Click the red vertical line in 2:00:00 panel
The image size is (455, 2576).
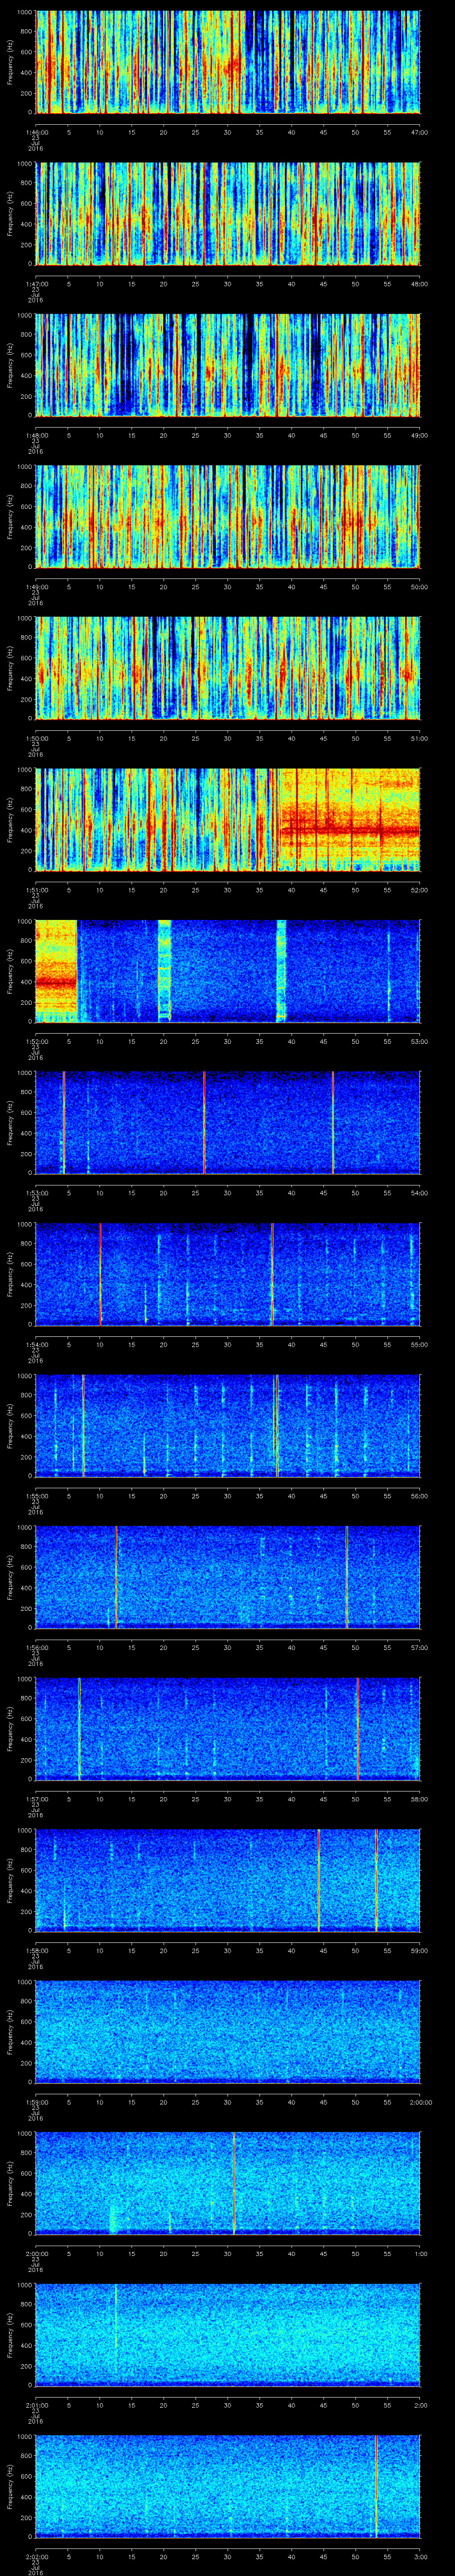pyautogui.click(x=234, y=2183)
